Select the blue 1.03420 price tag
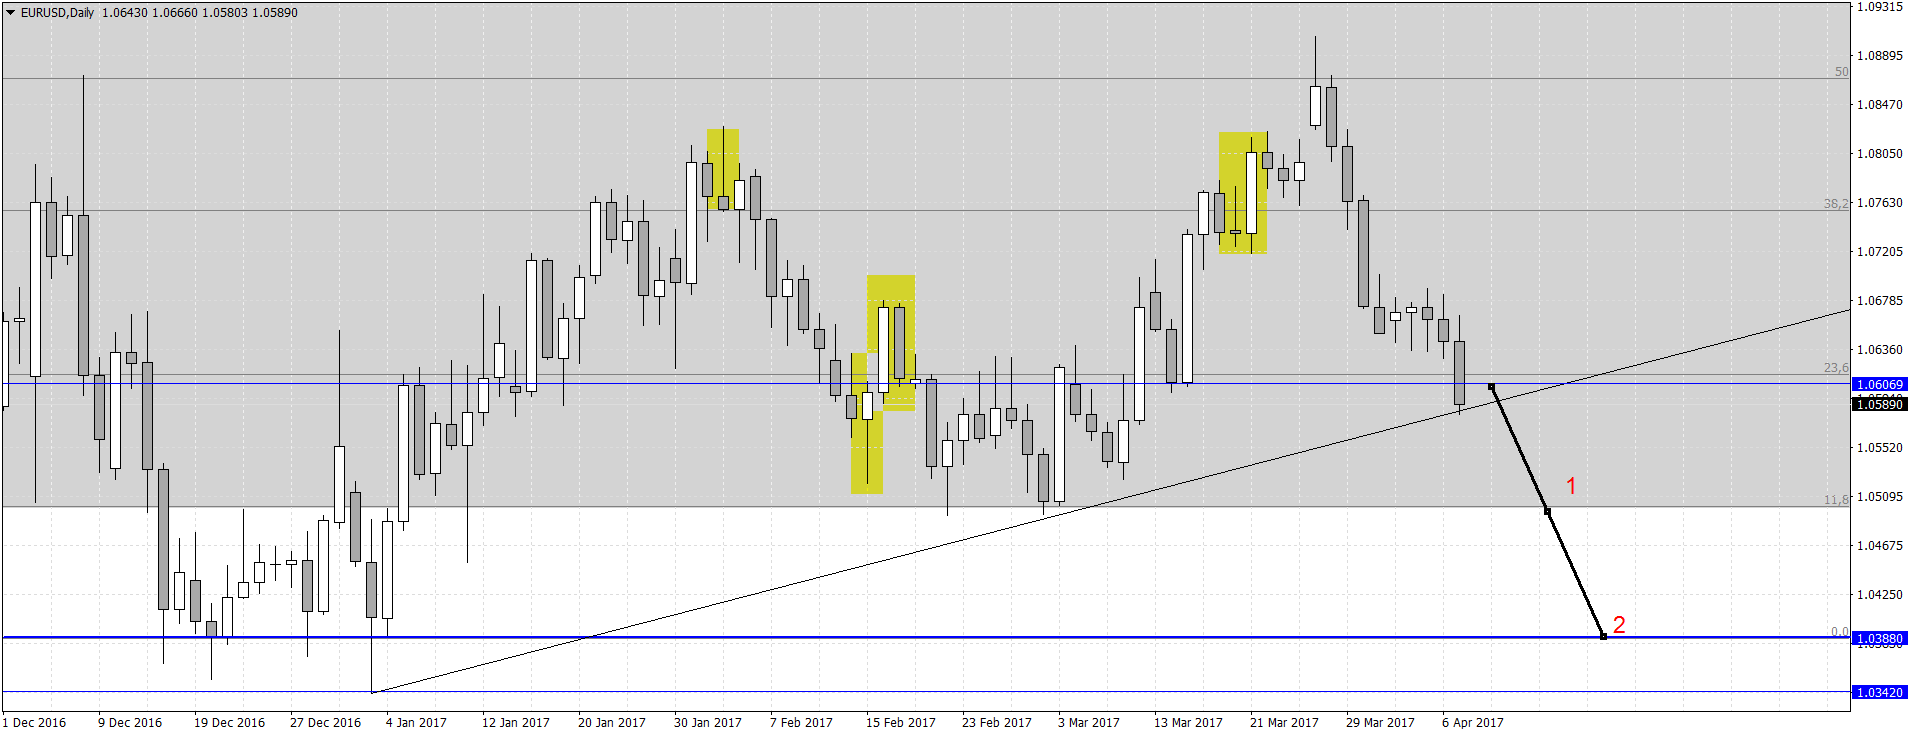Screen dimensions: 1910x735 coord(1880,692)
